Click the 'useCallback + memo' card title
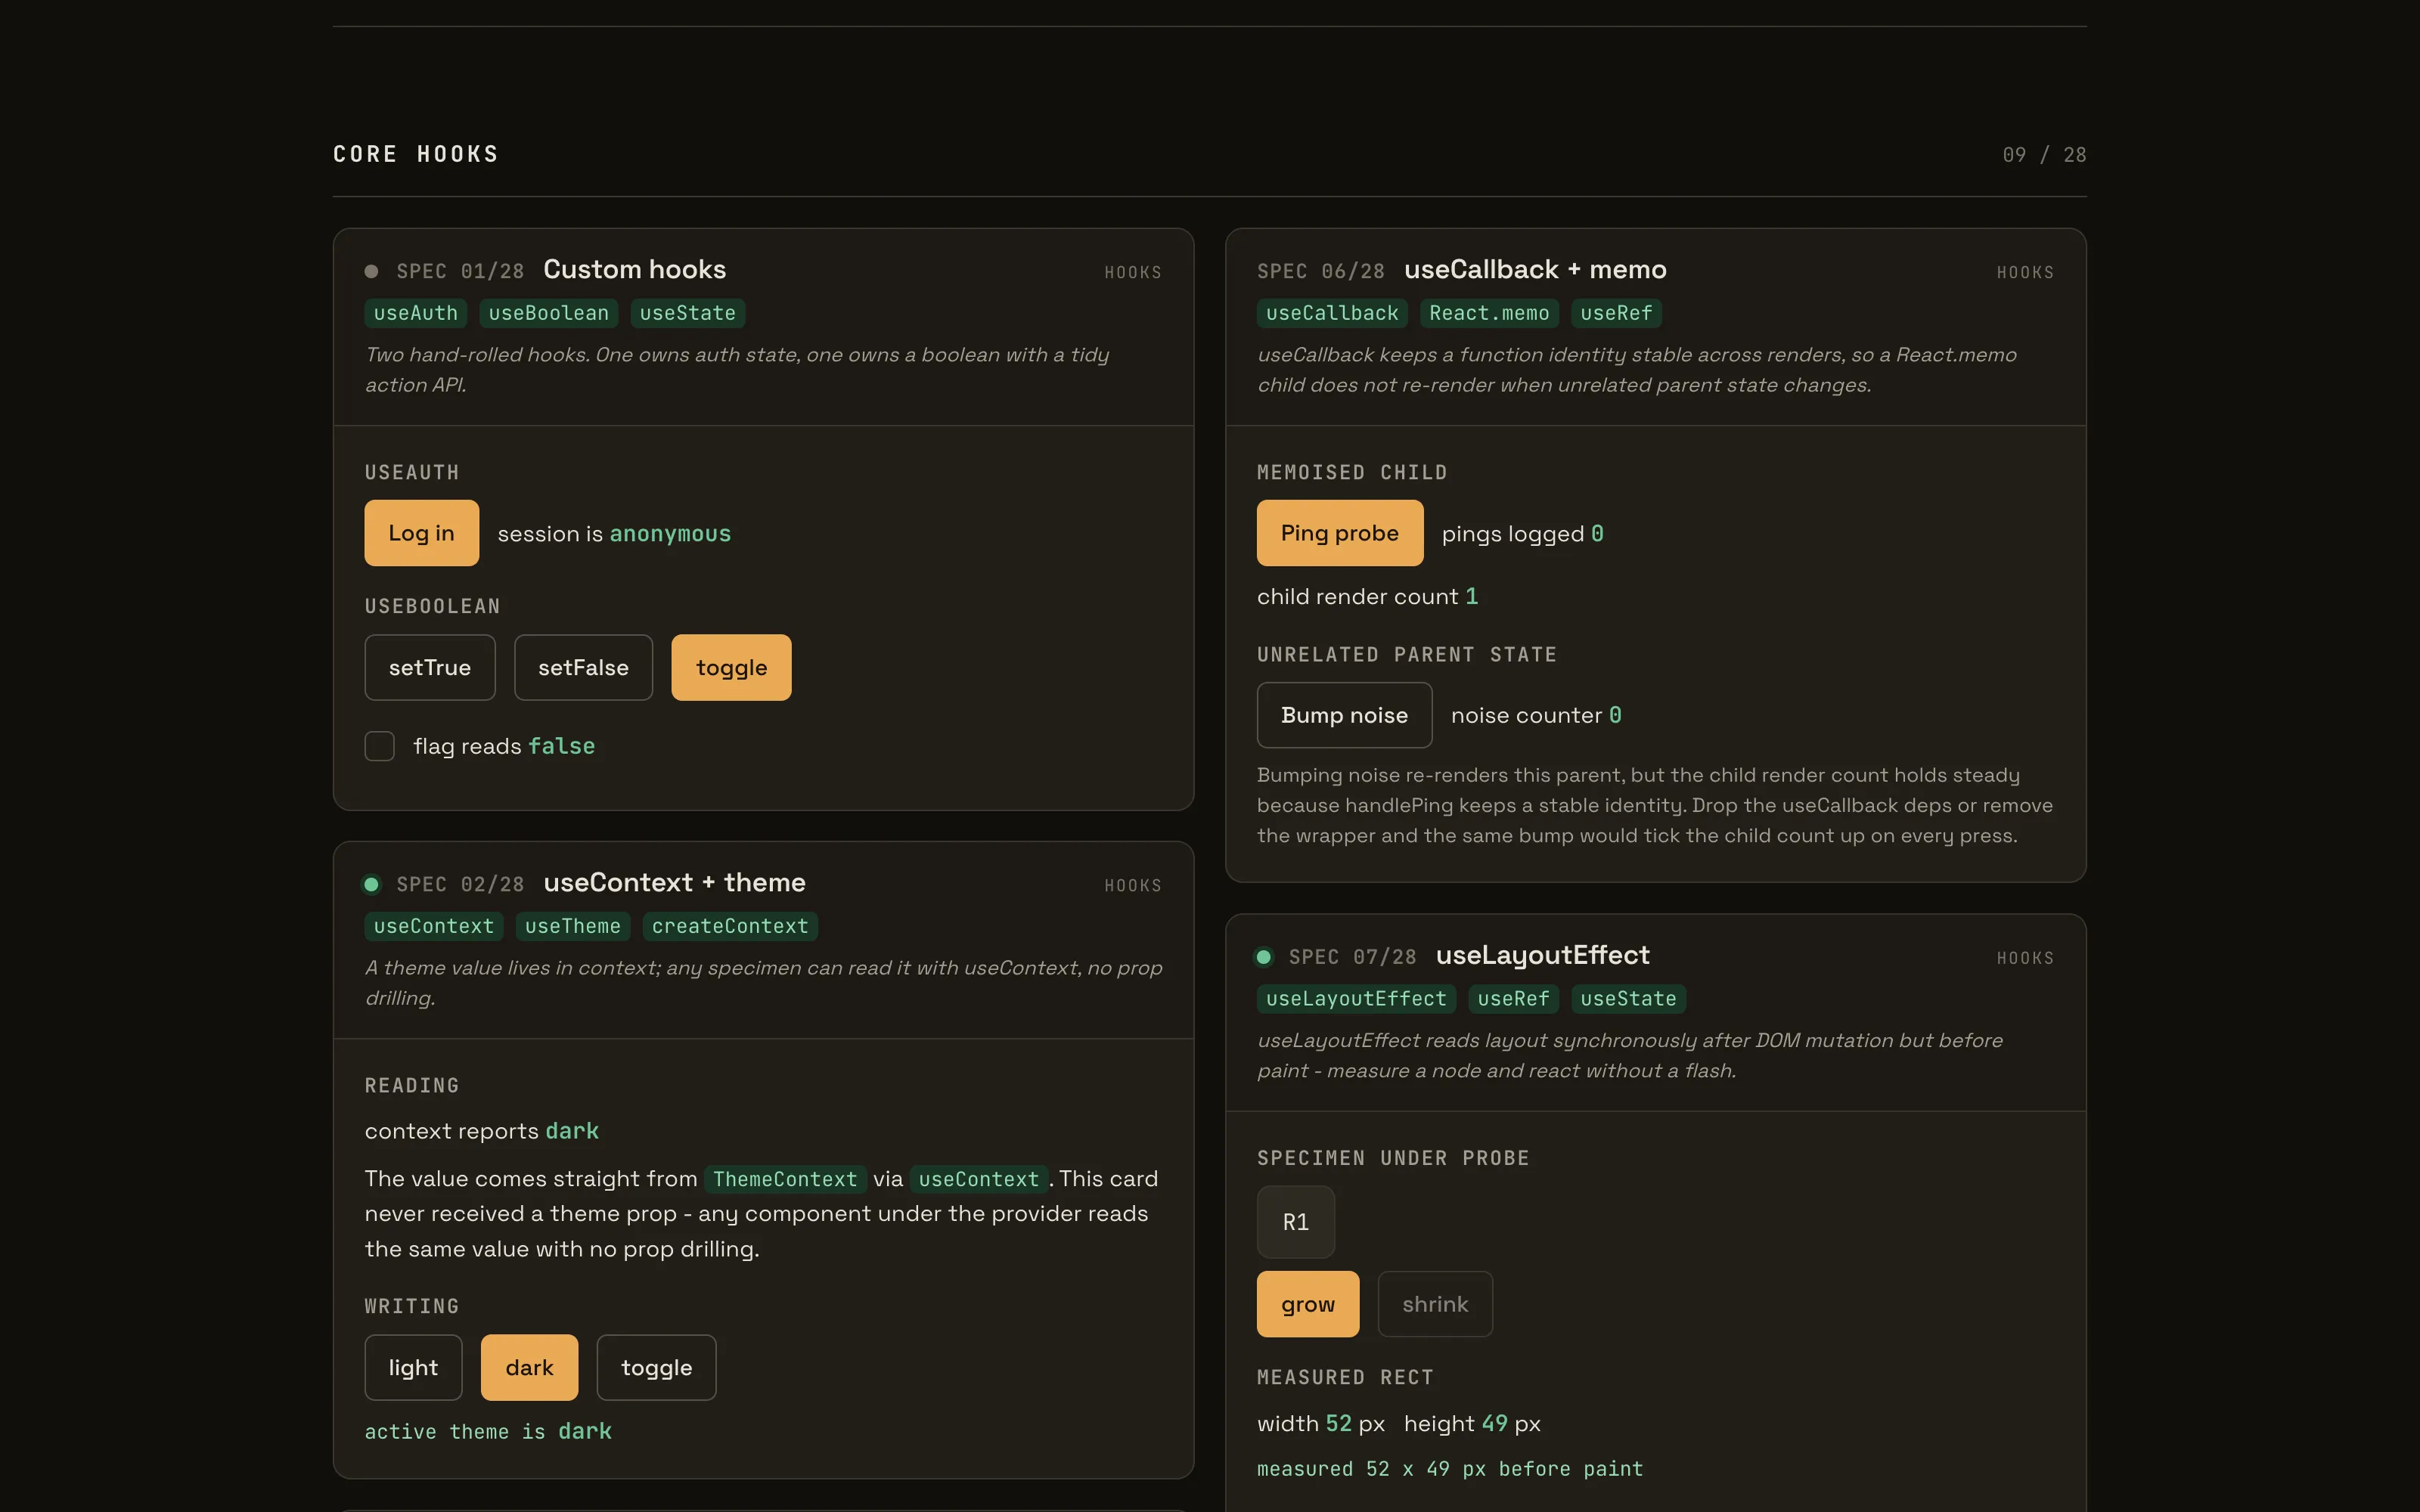The height and width of the screenshot is (1512, 2420). click(x=1535, y=270)
